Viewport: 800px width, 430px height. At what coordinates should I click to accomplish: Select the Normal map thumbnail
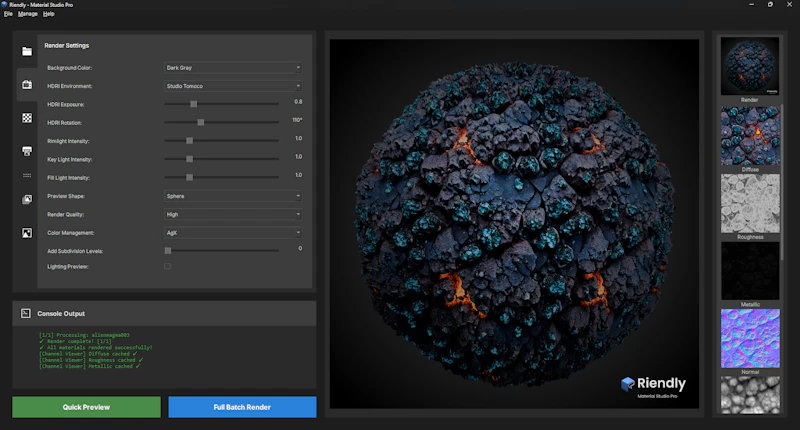(x=750, y=338)
